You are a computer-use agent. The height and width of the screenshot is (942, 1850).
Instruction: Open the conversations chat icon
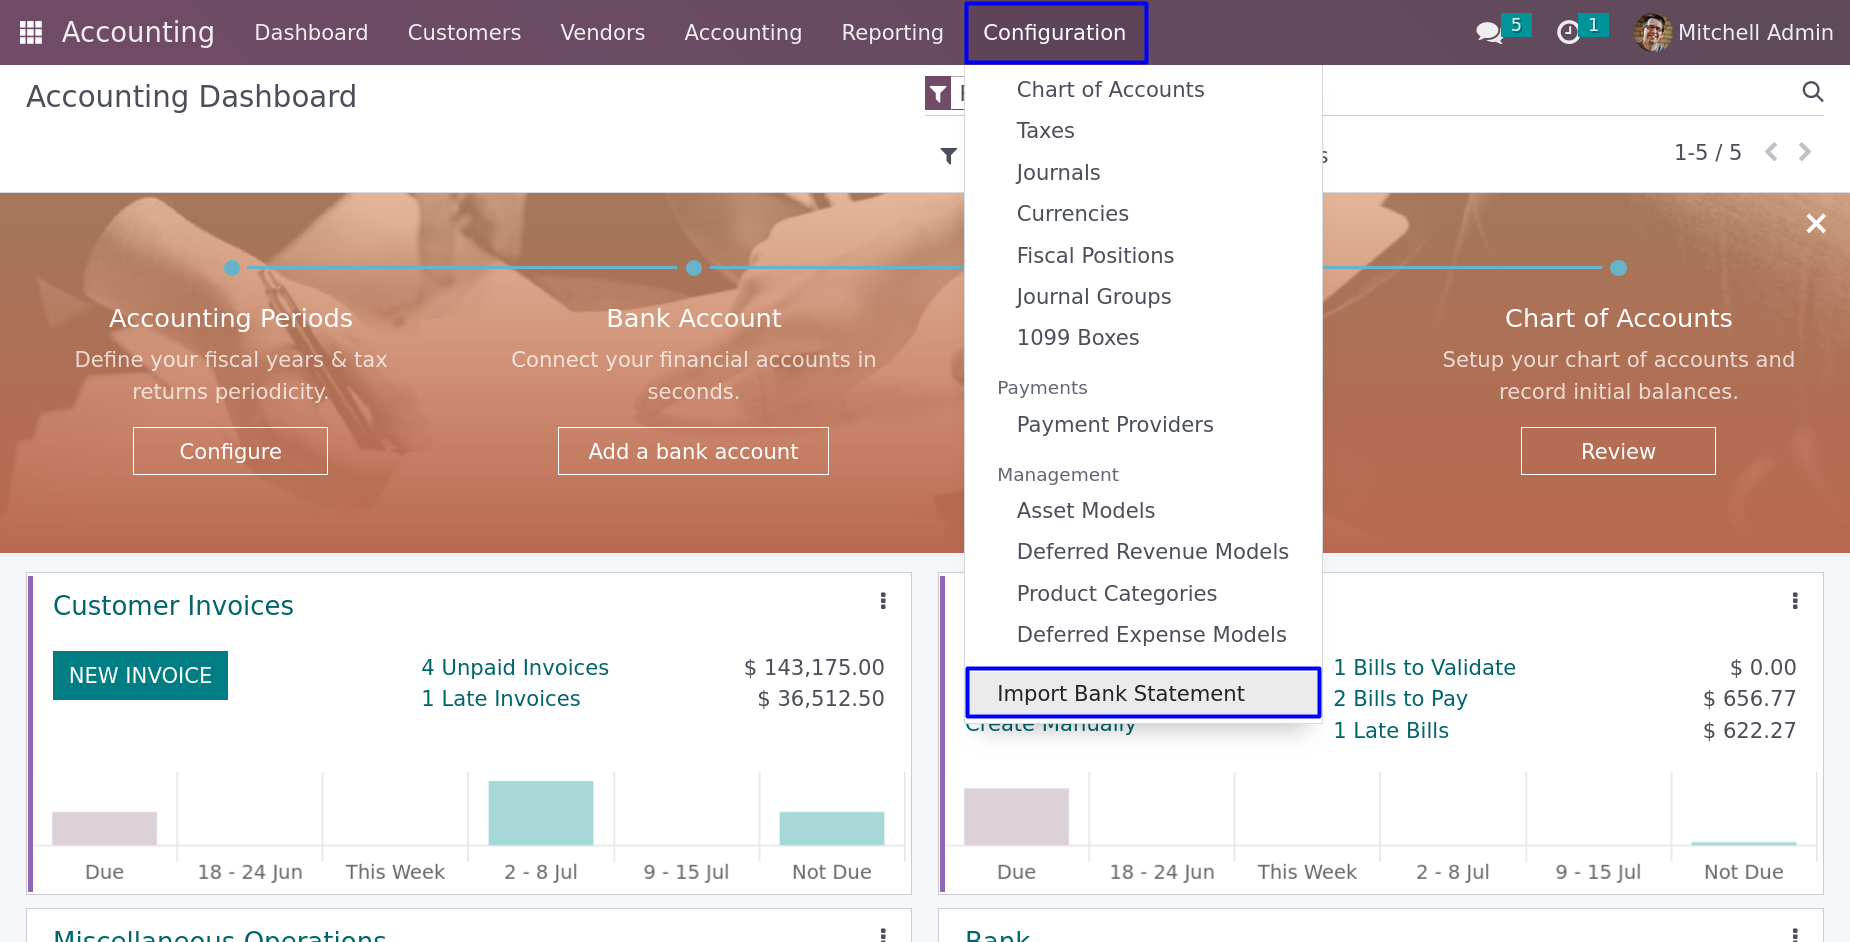tap(1489, 33)
